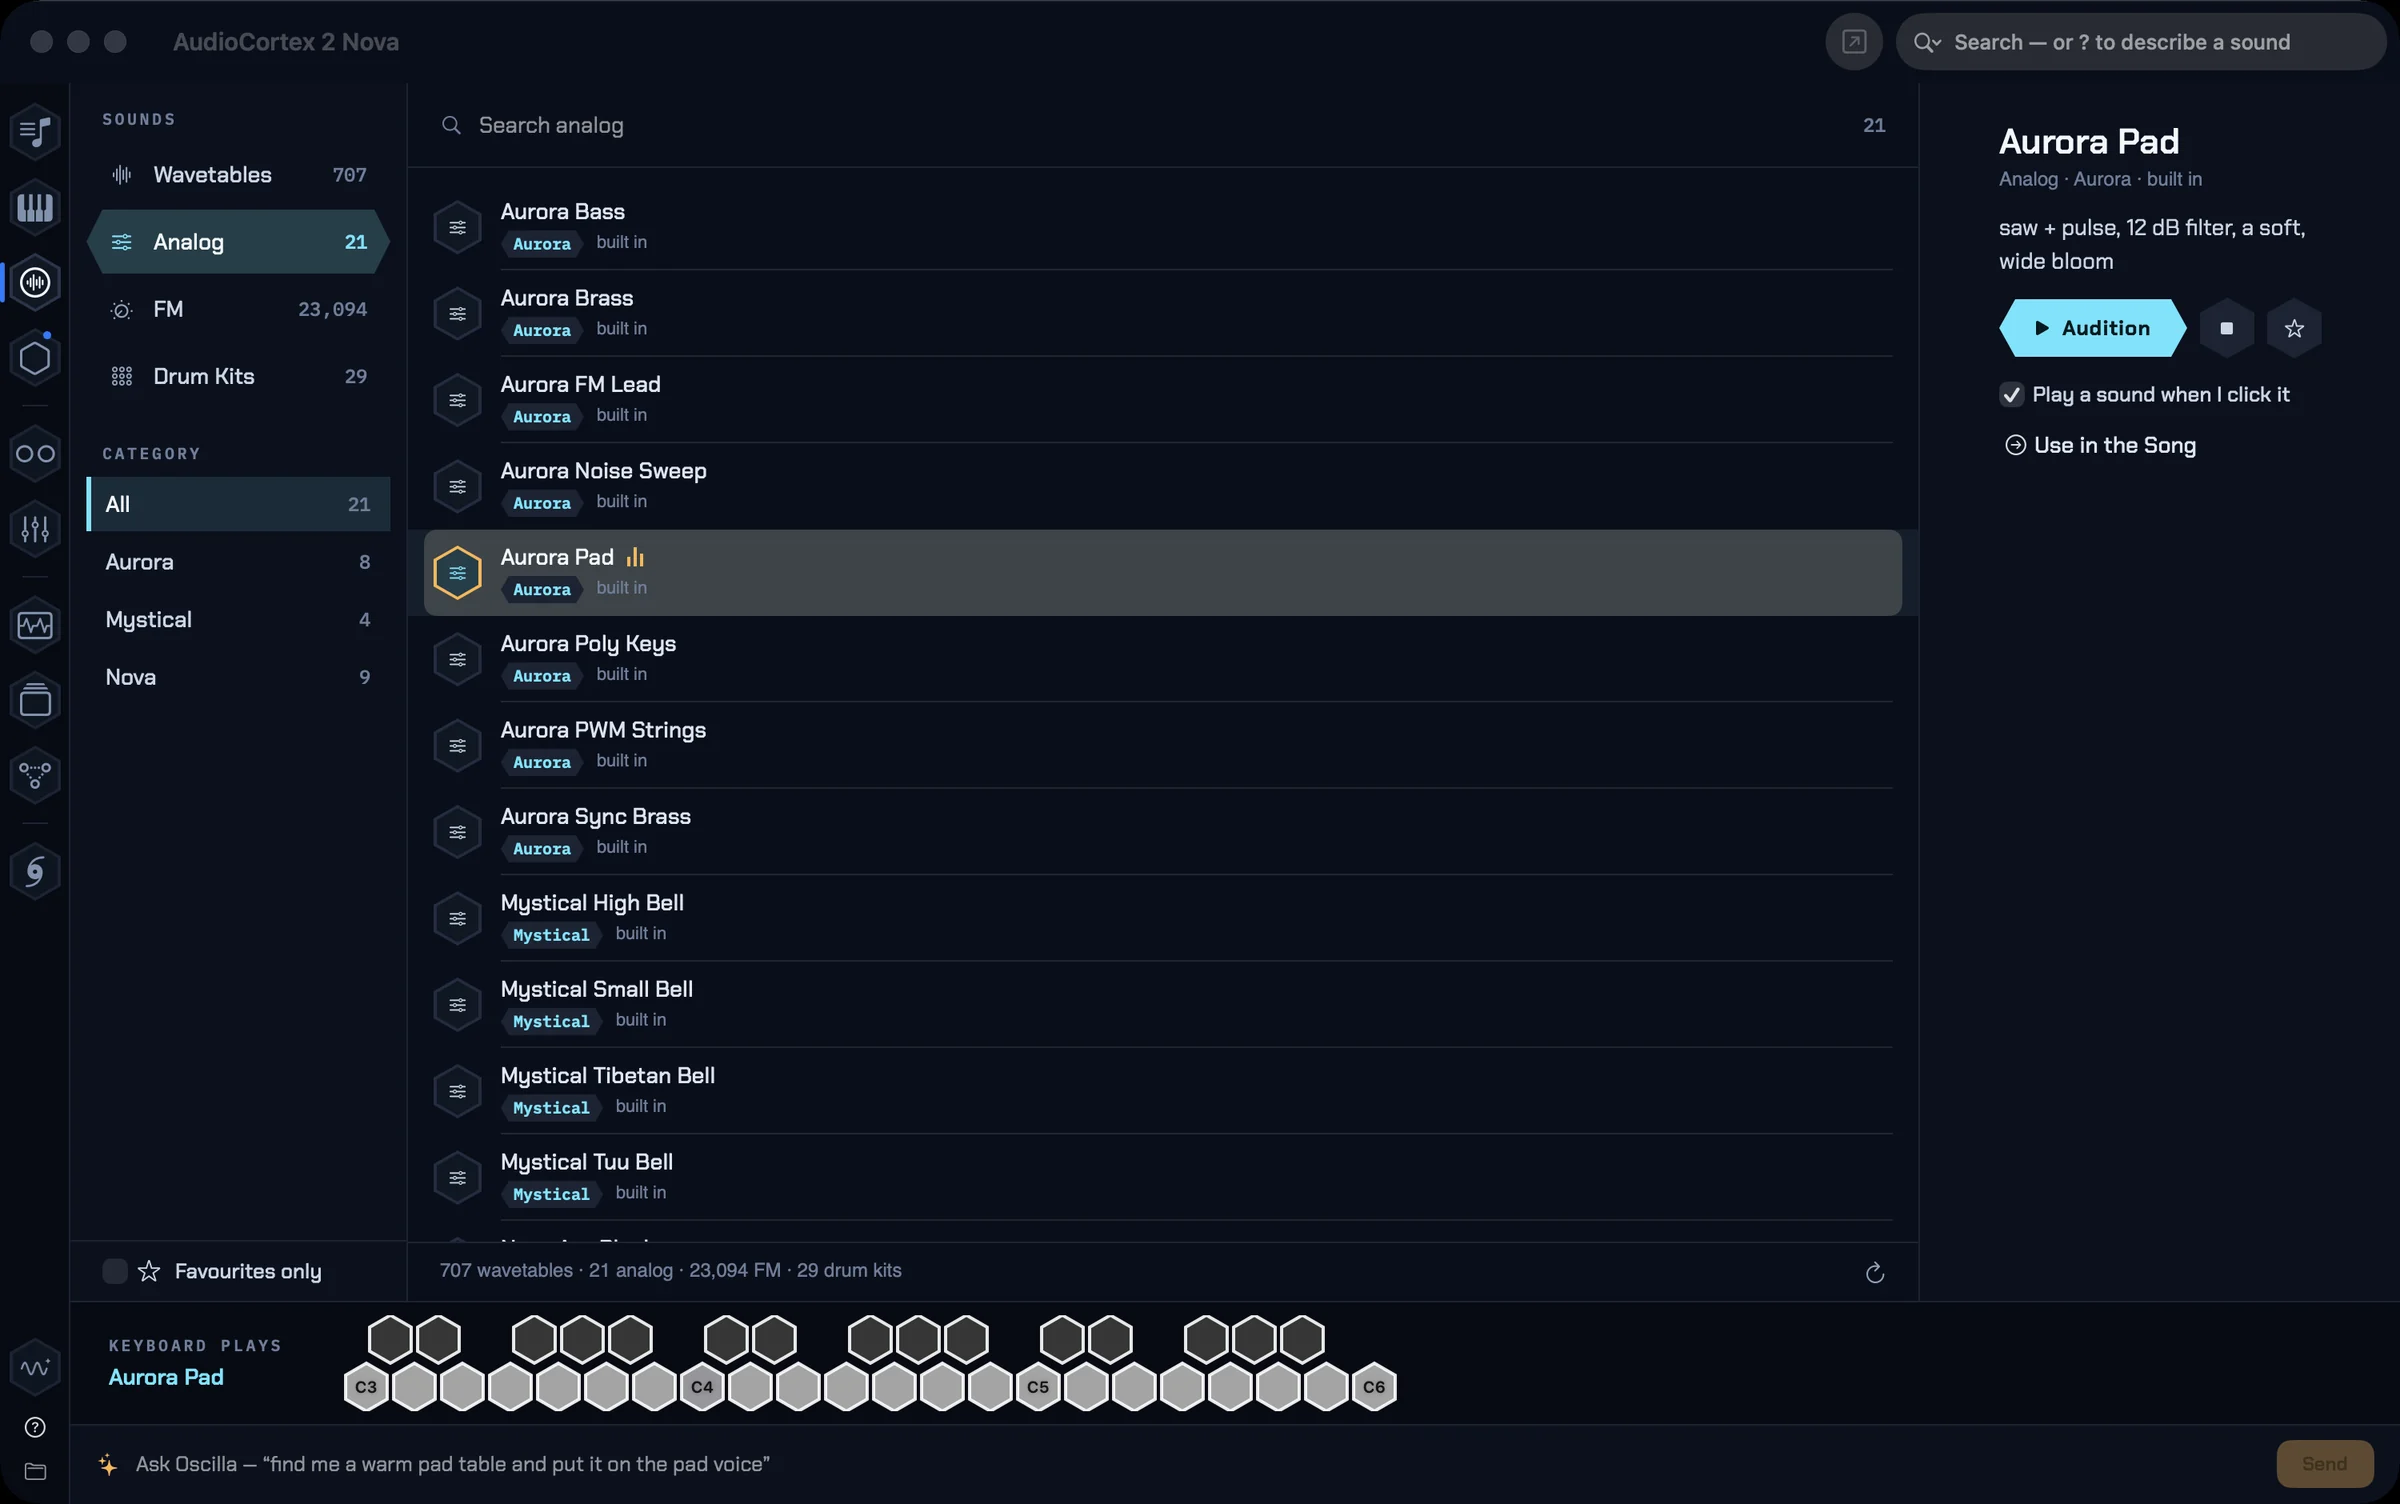Open the global search options dropdown magnifier
This screenshot has width=2400, height=1504.
tap(1926, 42)
